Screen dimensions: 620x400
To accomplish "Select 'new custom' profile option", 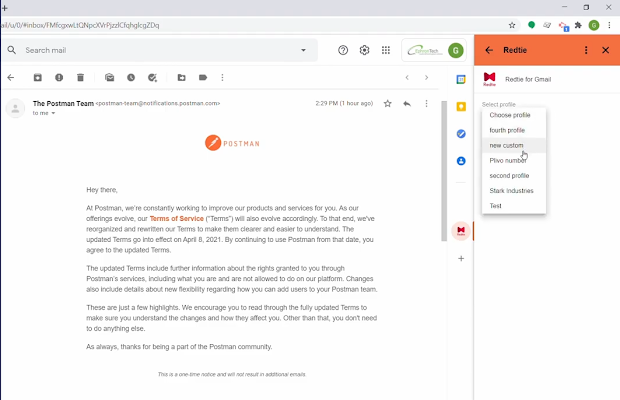I will click(514, 145).
